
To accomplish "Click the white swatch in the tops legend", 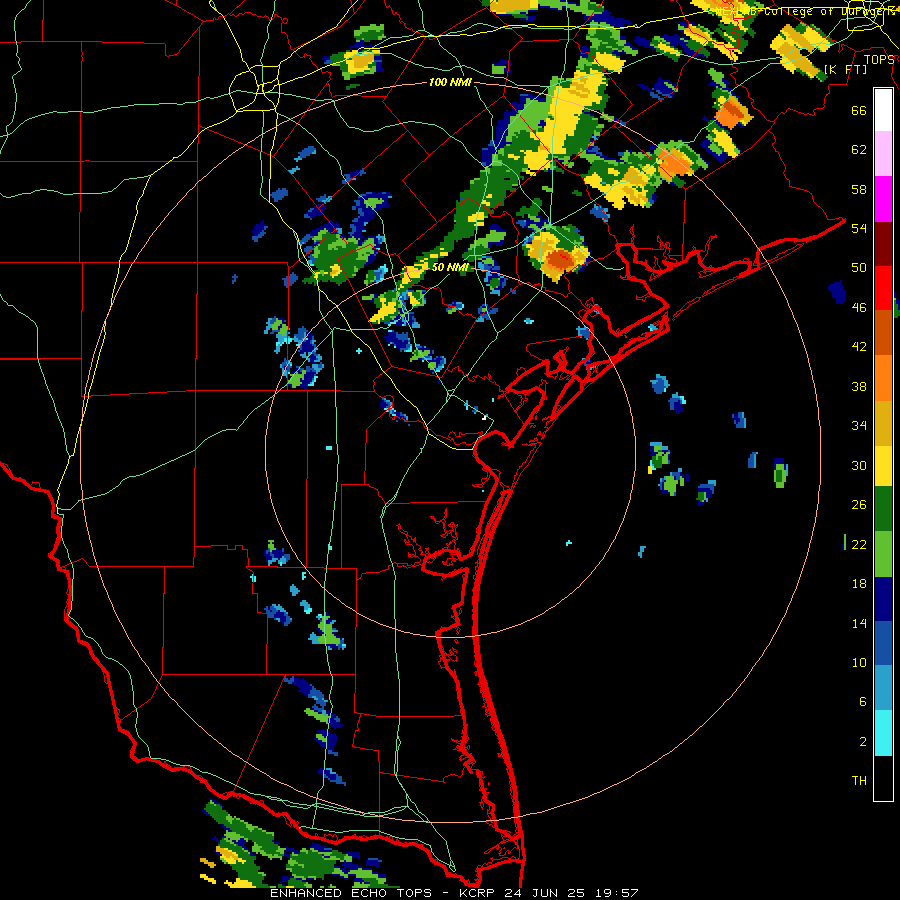I will (883, 110).
